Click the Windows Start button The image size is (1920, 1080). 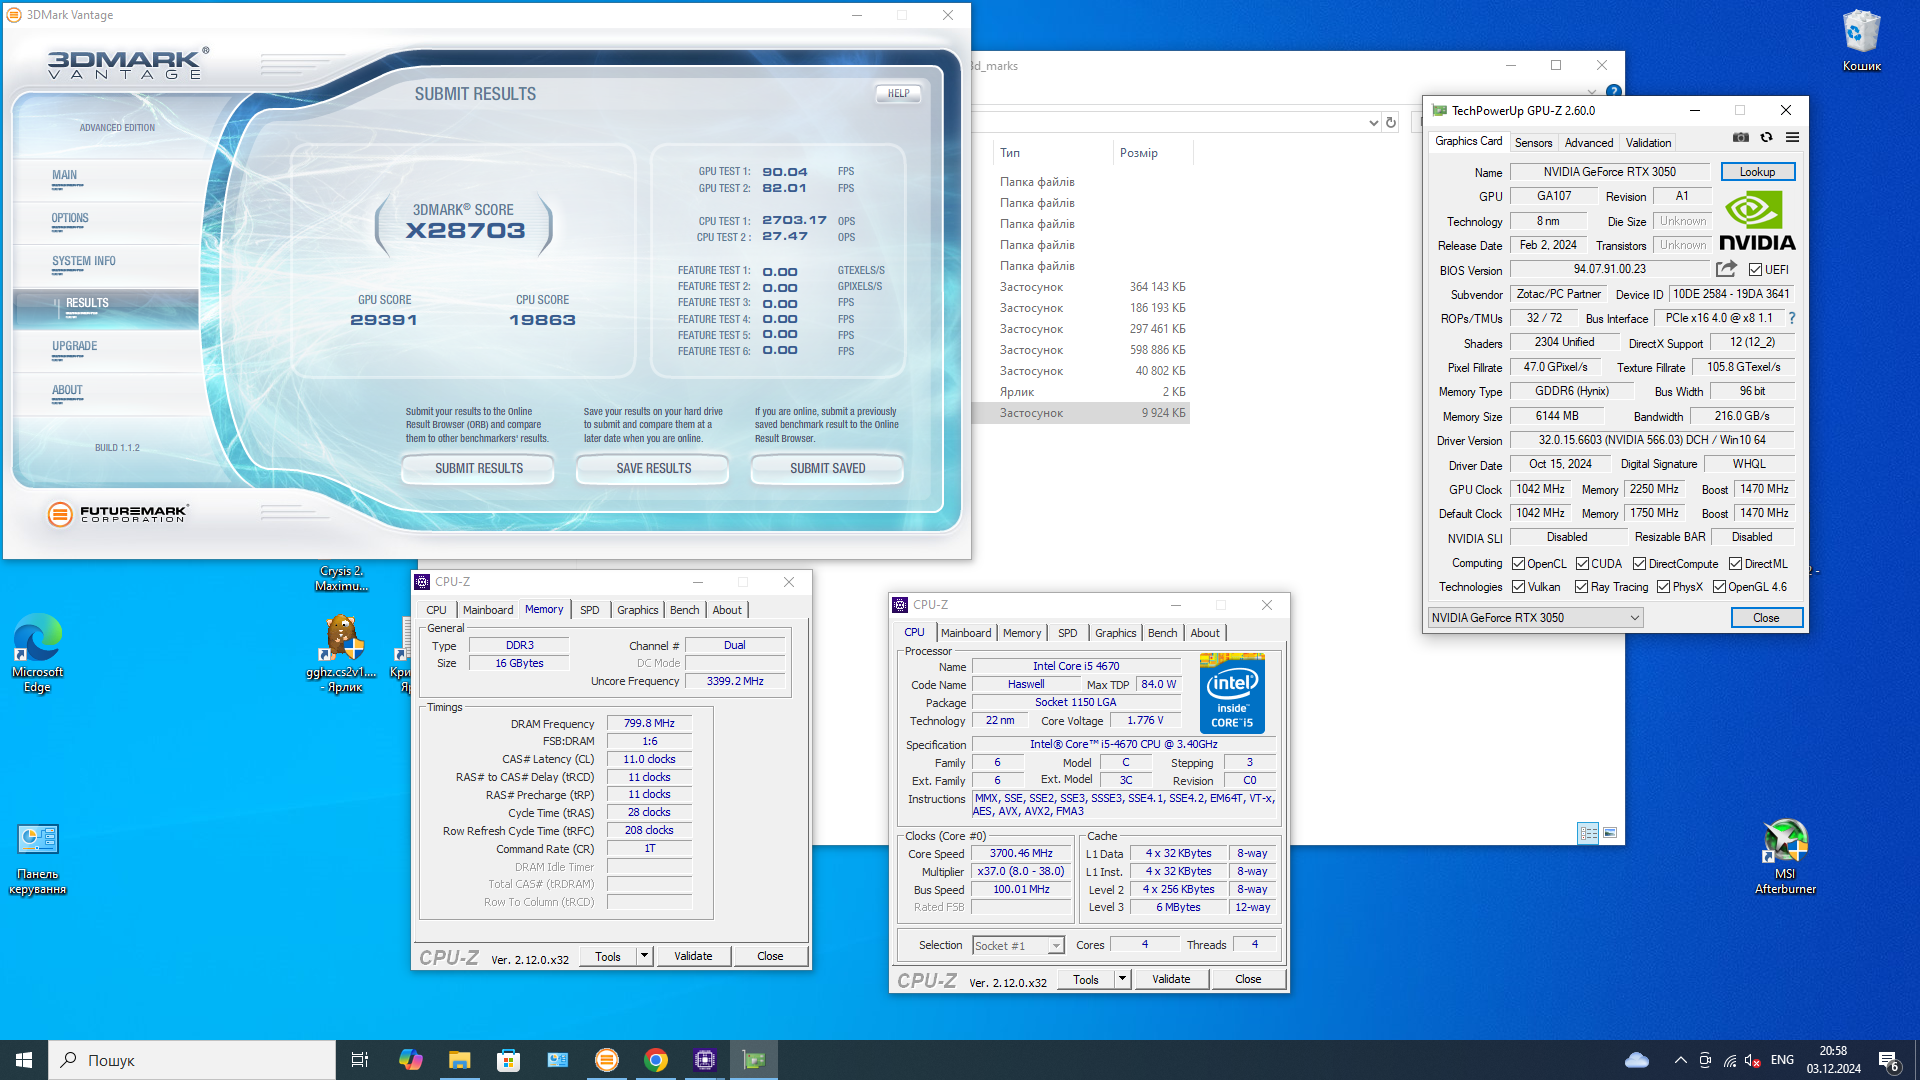(24, 1060)
